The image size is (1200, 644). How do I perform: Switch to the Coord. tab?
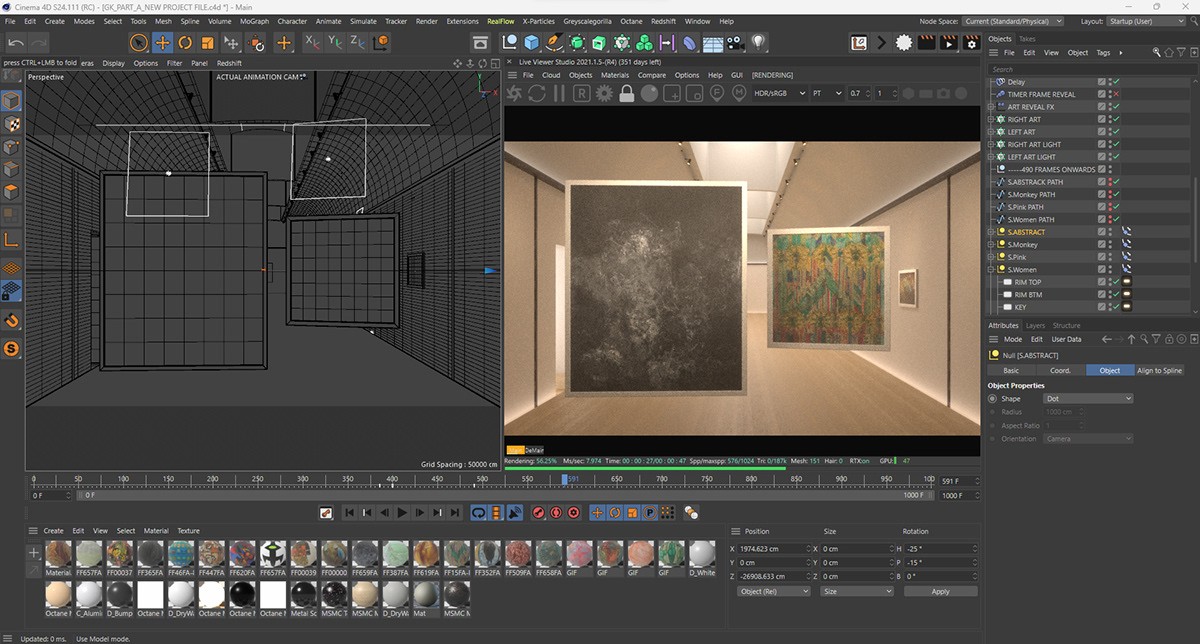click(x=1060, y=370)
